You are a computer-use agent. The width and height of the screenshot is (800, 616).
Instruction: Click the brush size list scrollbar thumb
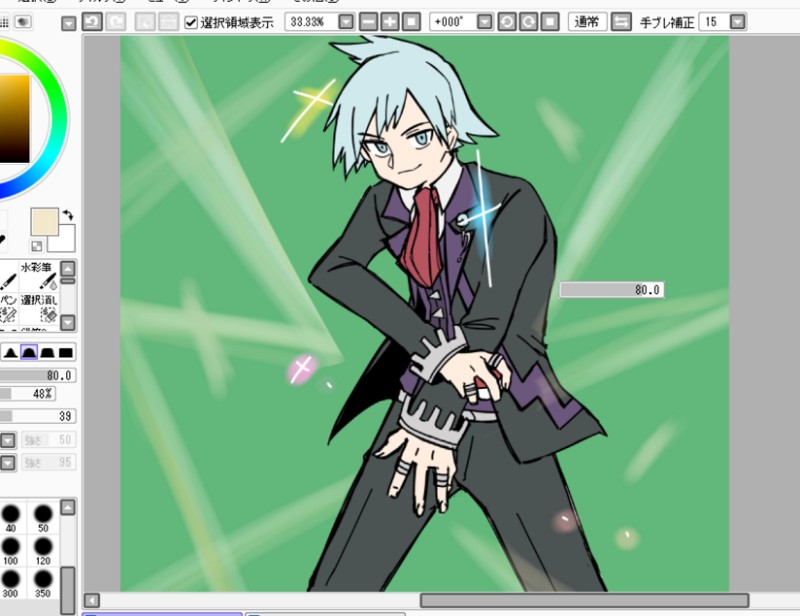(68, 589)
